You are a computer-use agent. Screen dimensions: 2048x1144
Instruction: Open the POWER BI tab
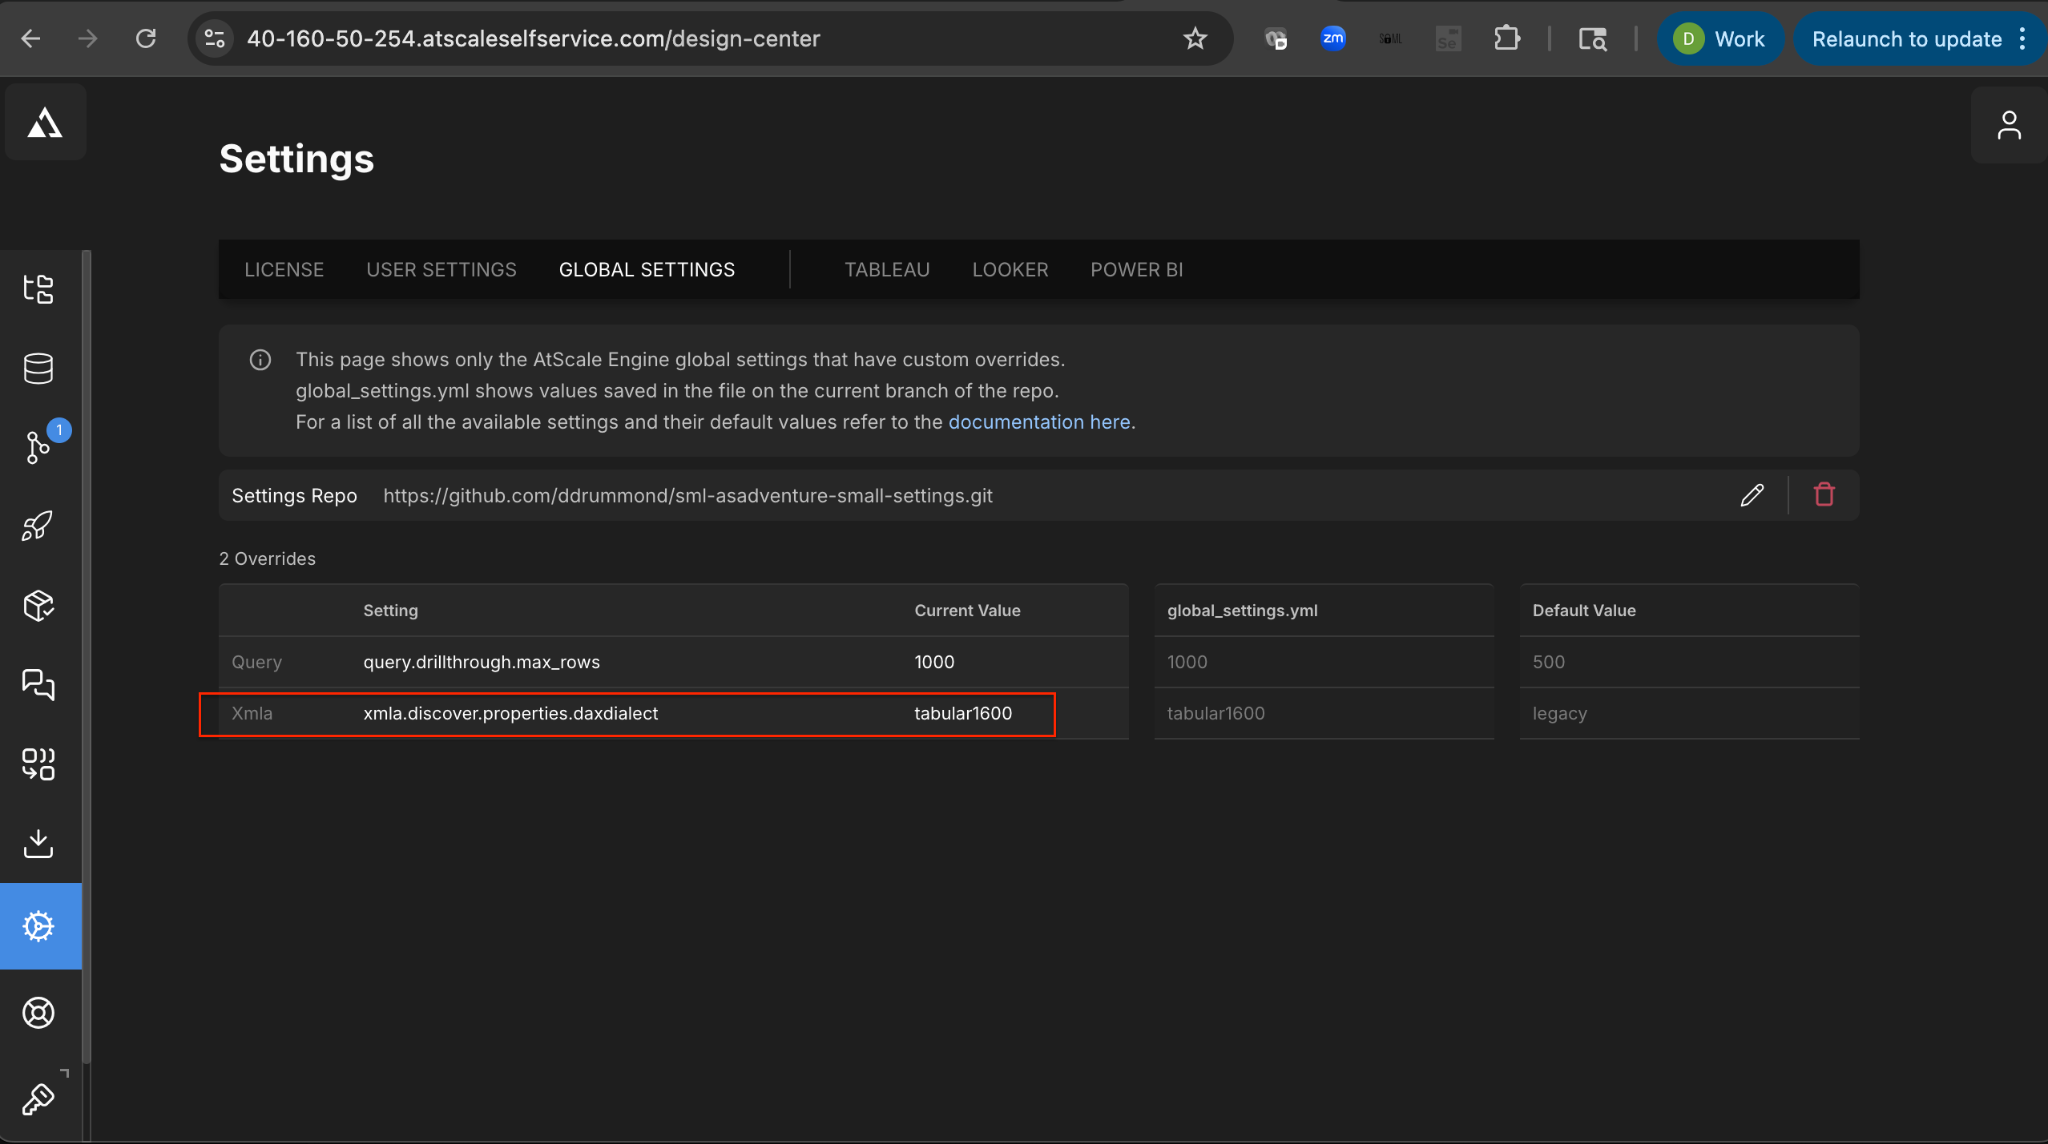pos(1136,270)
